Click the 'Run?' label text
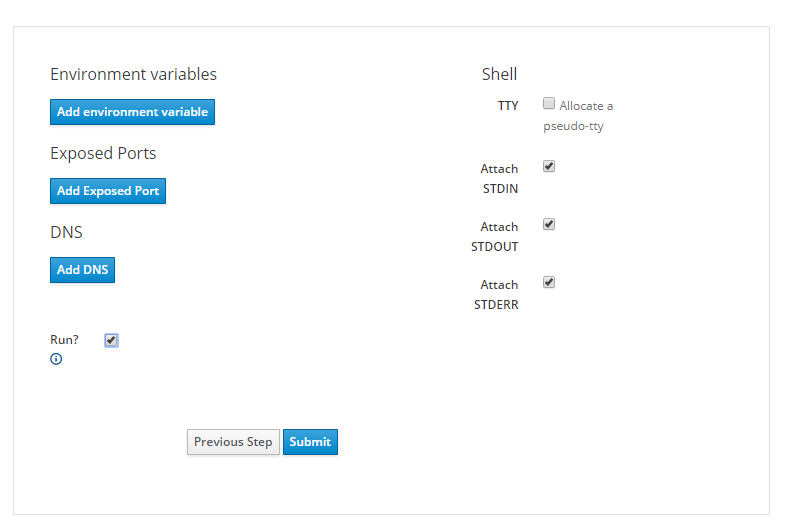 click(x=64, y=340)
